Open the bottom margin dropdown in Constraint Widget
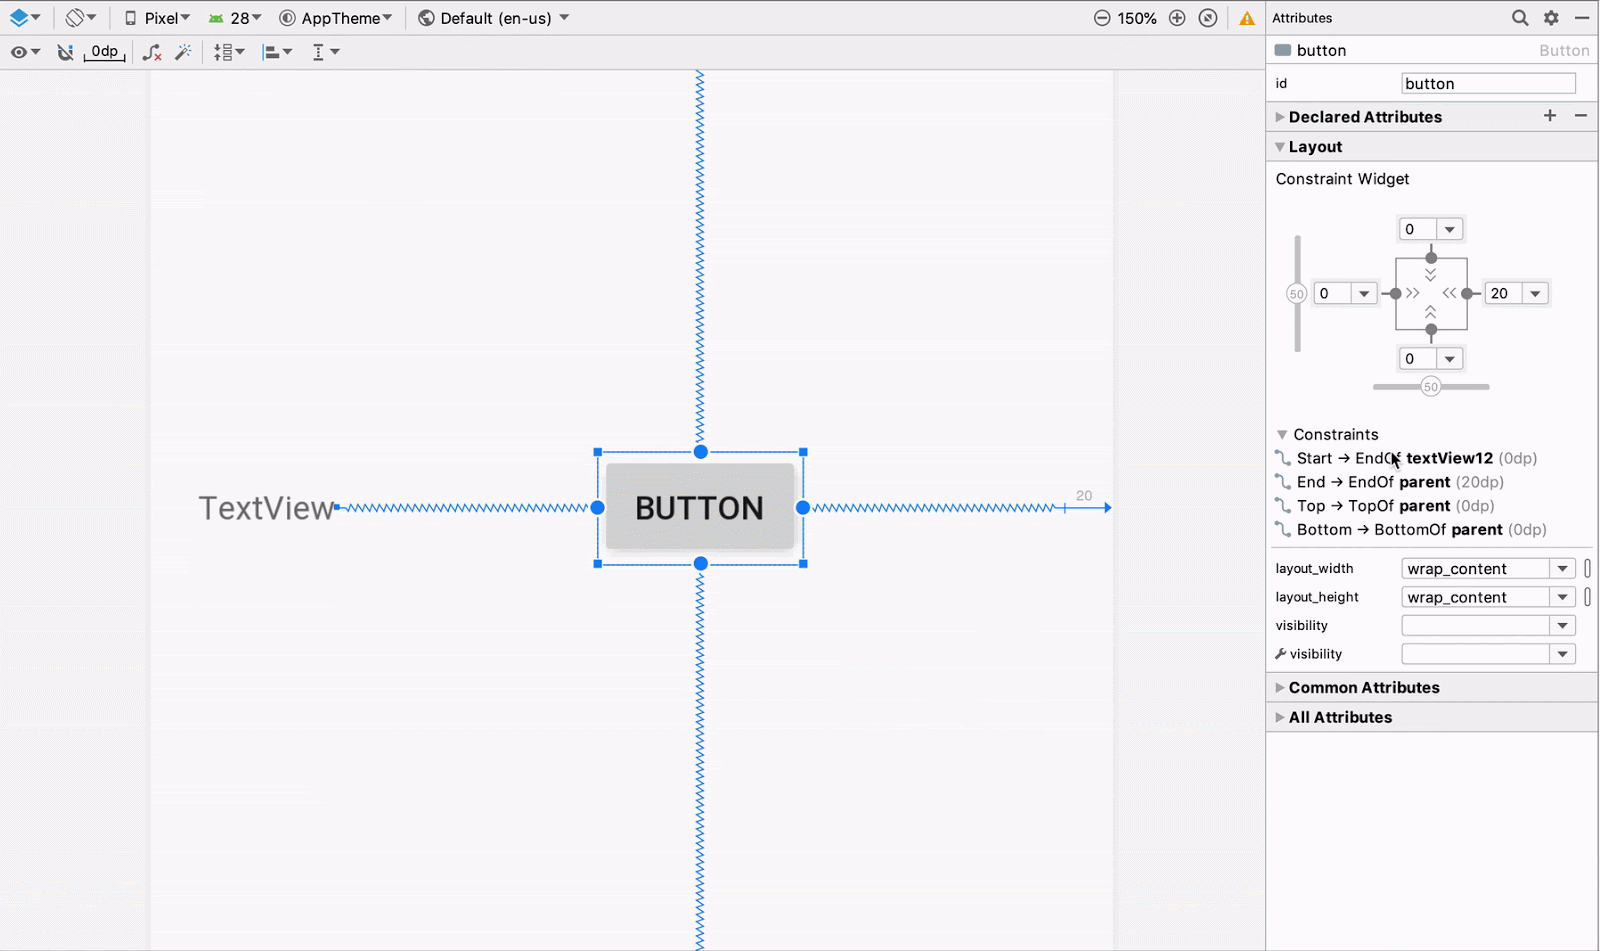Image resolution: width=1600 pixels, height=951 pixels. [1449, 359]
